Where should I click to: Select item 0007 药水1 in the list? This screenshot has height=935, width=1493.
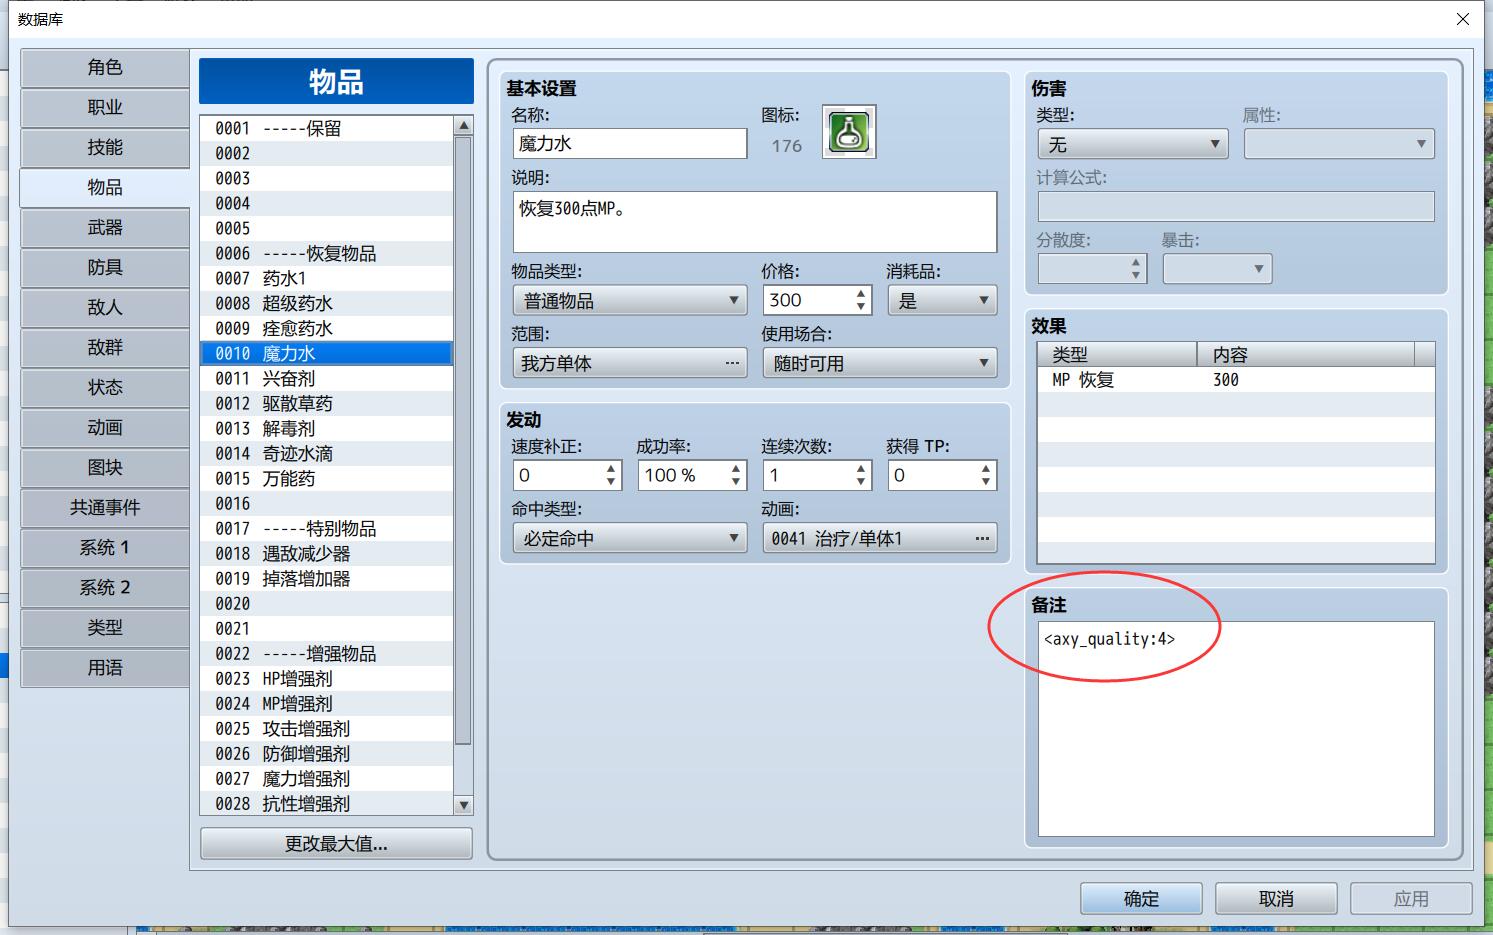327,278
